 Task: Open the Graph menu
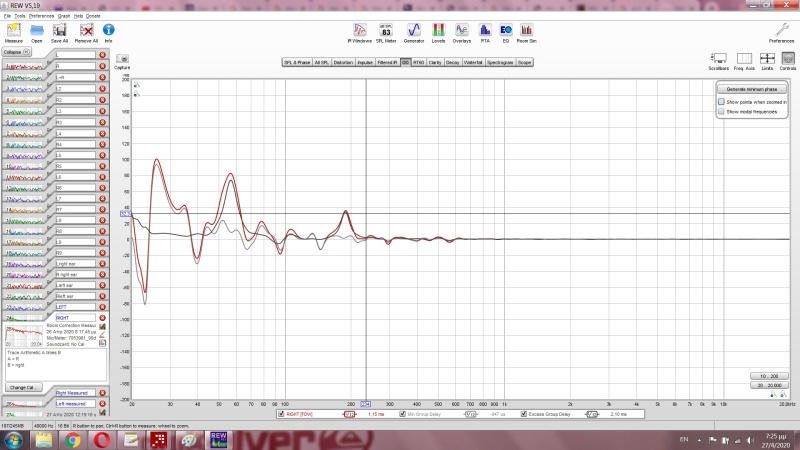pyautogui.click(x=66, y=17)
